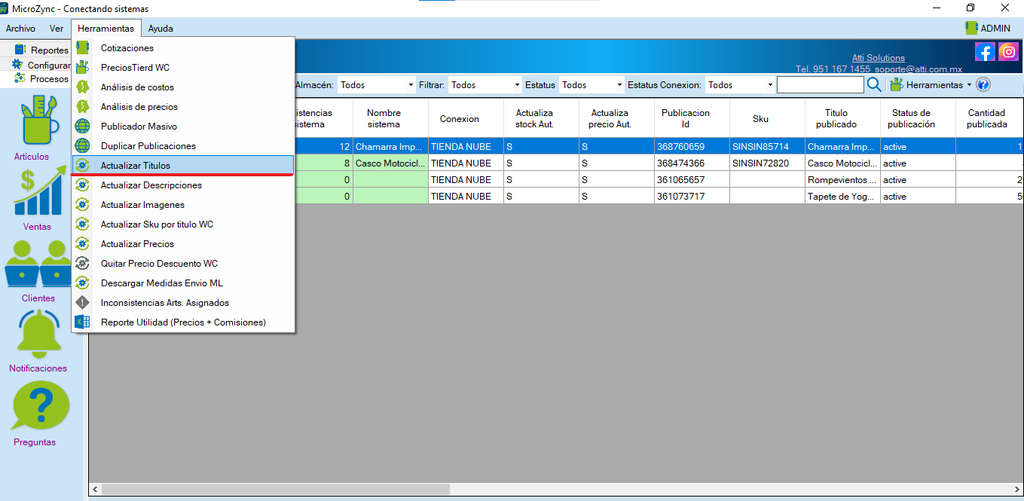Click the horizontal scrollbar right arrow
This screenshot has width=1024, height=501.
coord(1017,489)
